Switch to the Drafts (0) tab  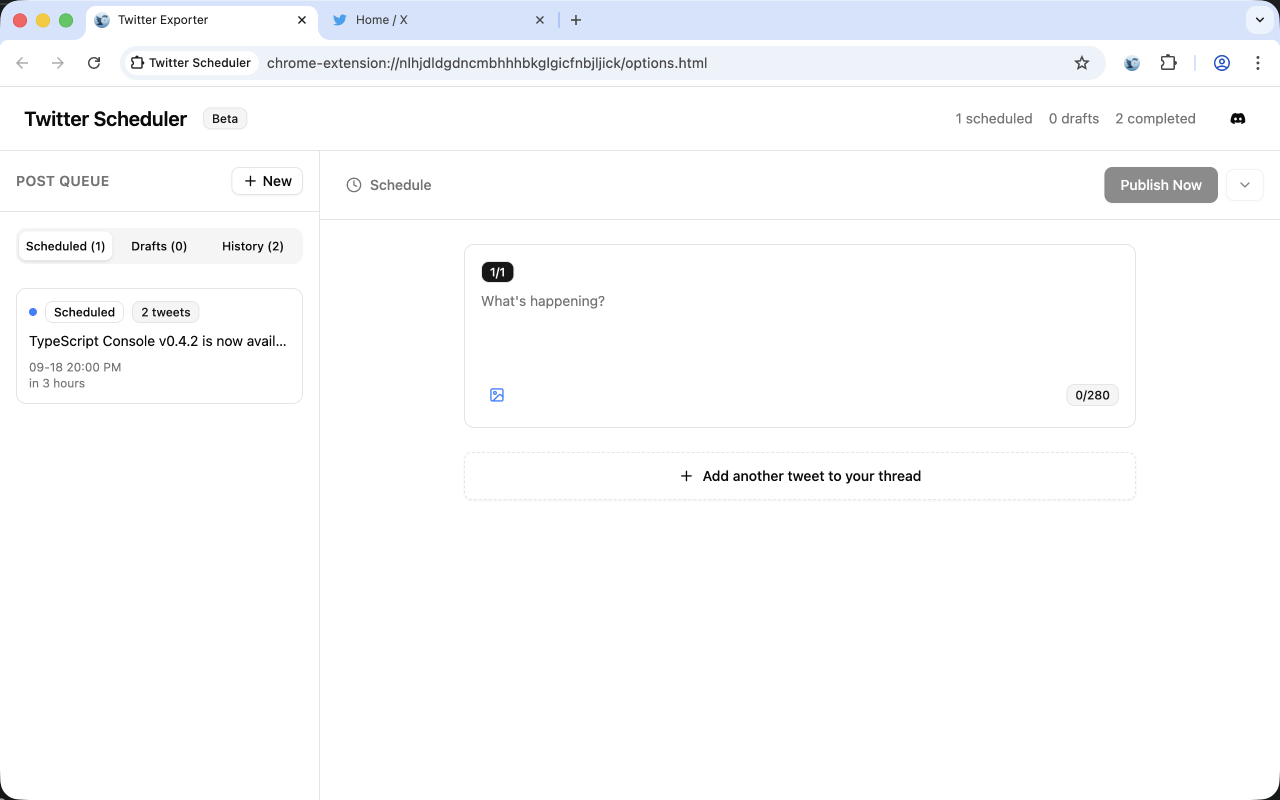(159, 246)
